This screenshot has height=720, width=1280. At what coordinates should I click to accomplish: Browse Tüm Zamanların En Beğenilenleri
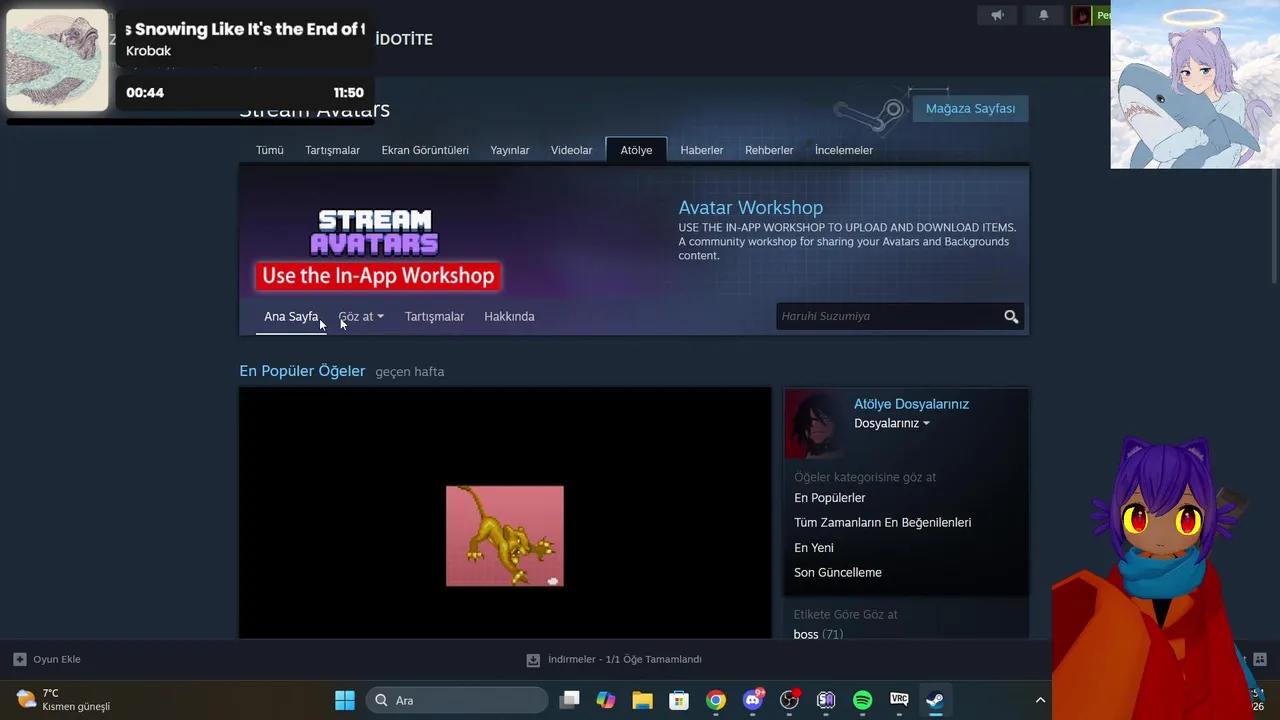click(882, 522)
